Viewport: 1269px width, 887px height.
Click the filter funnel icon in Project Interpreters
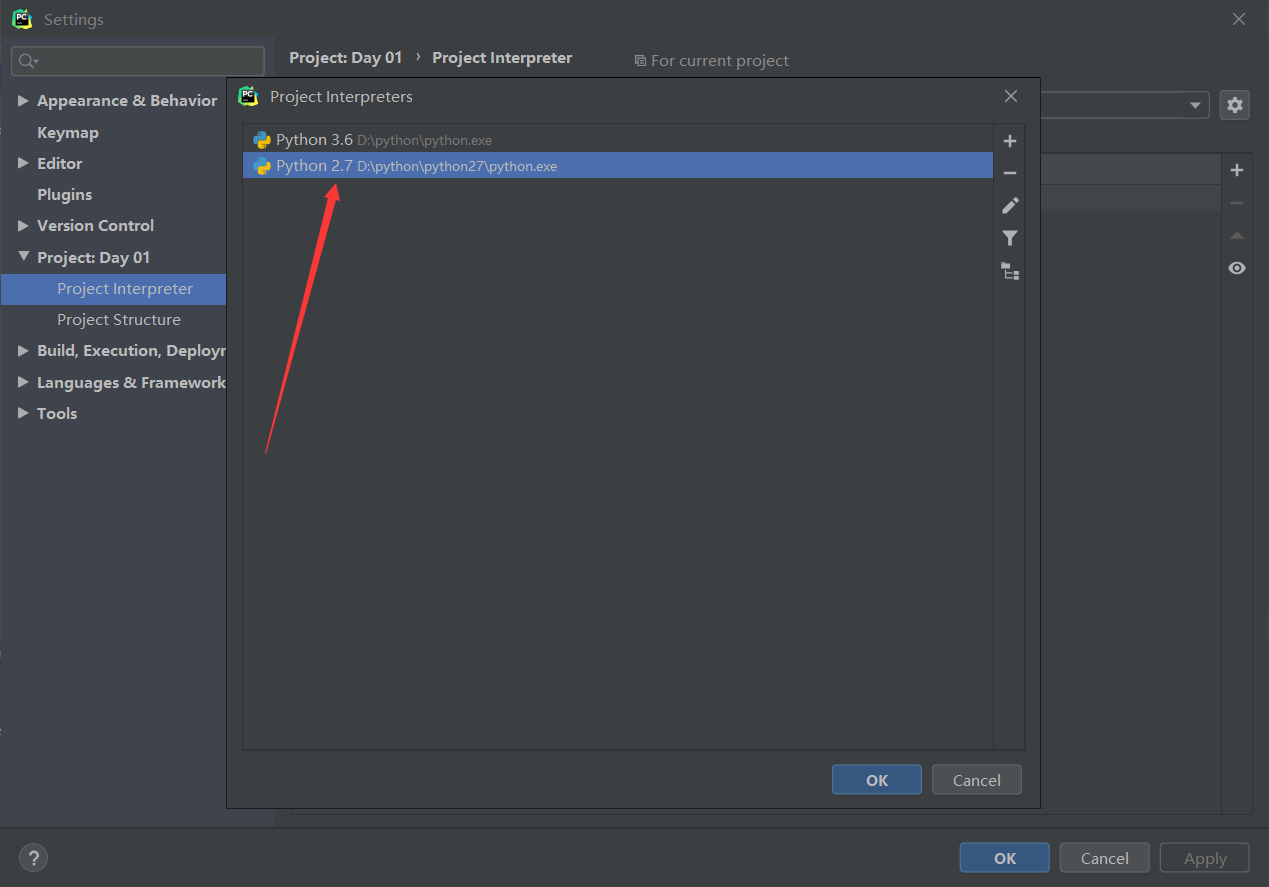[1010, 238]
